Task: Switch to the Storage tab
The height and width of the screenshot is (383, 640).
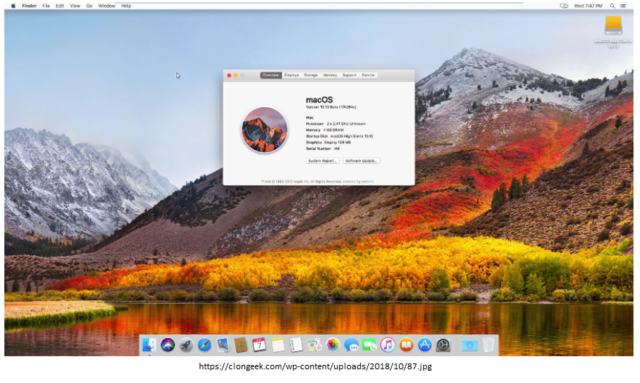Action: (x=311, y=75)
